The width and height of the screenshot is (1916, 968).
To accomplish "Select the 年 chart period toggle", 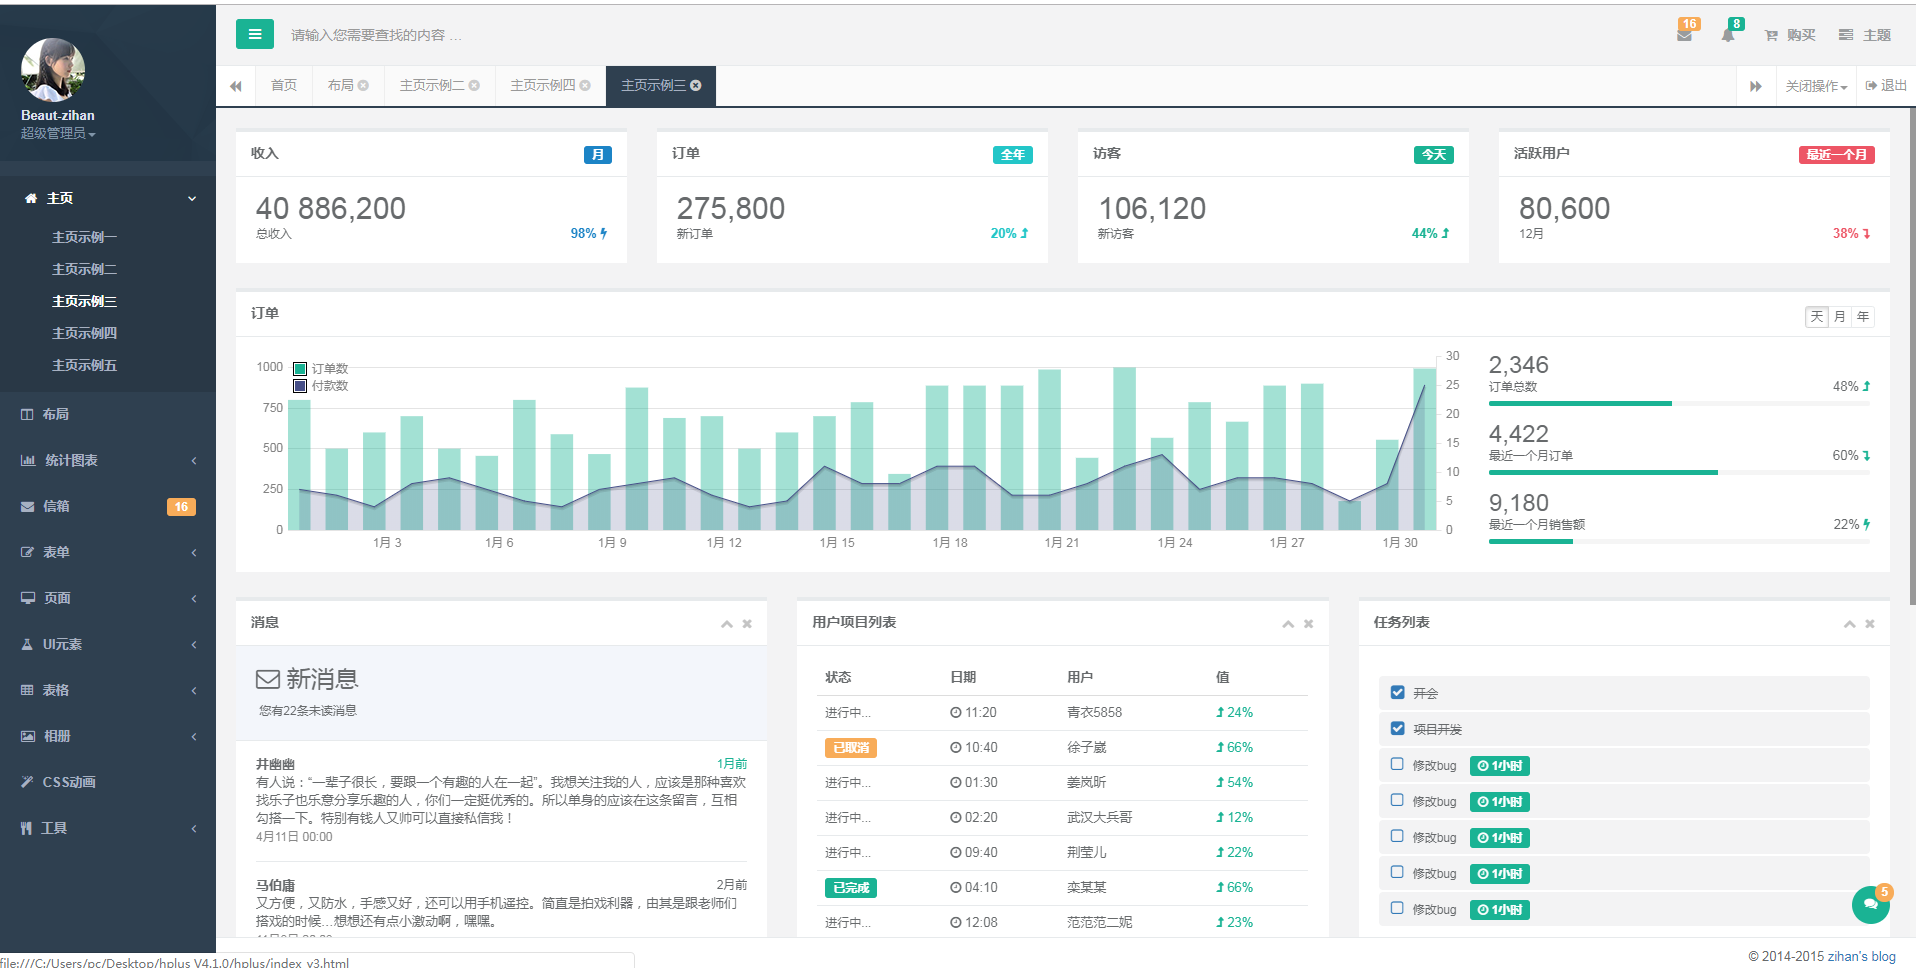I will click(1863, 317).
